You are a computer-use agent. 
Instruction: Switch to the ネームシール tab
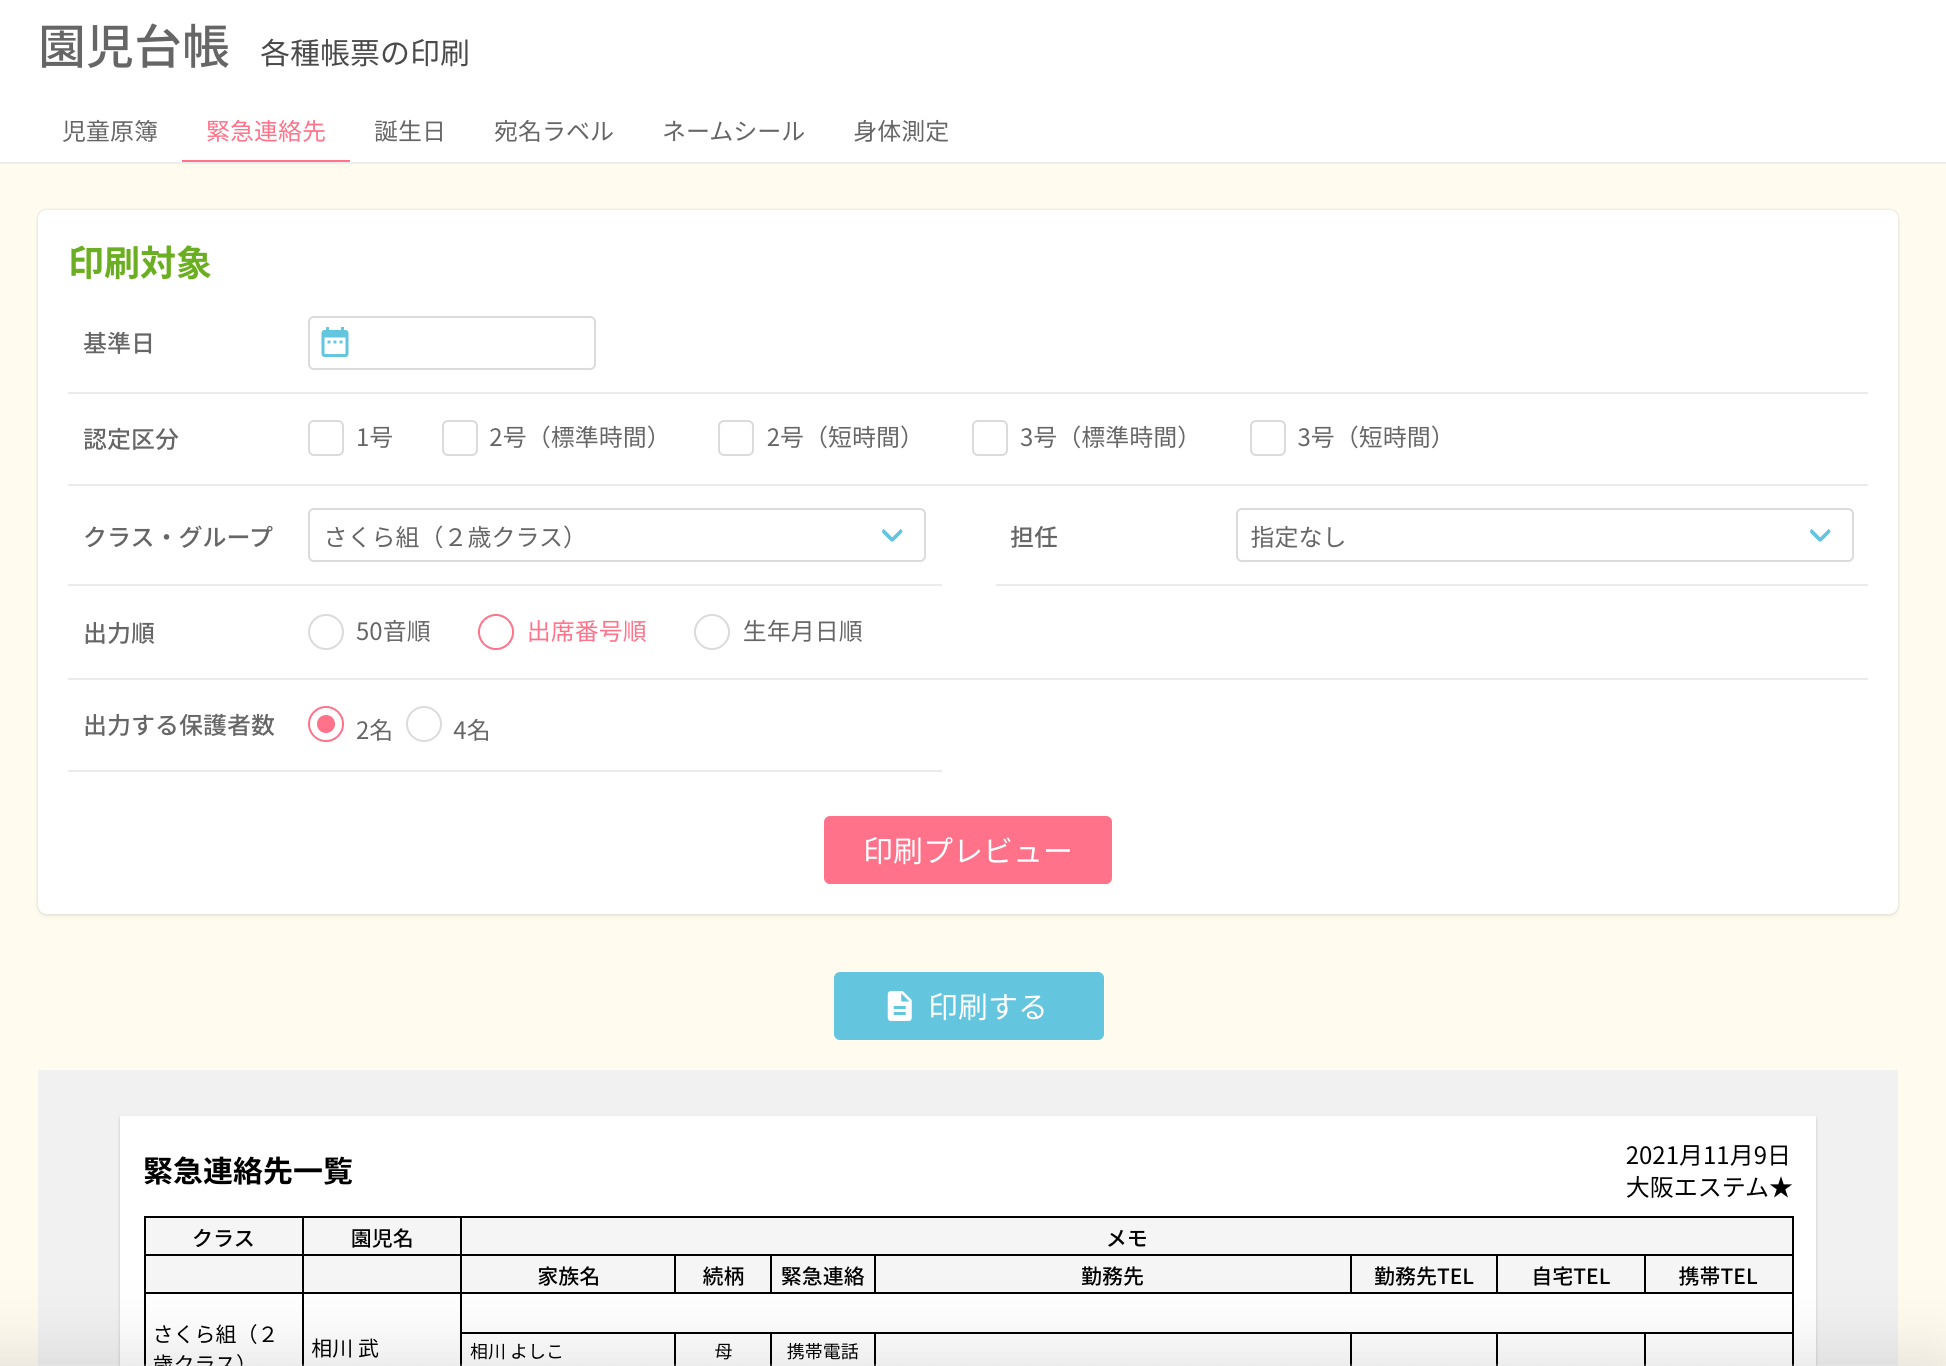pyautogui.click(x=734, y=131)
